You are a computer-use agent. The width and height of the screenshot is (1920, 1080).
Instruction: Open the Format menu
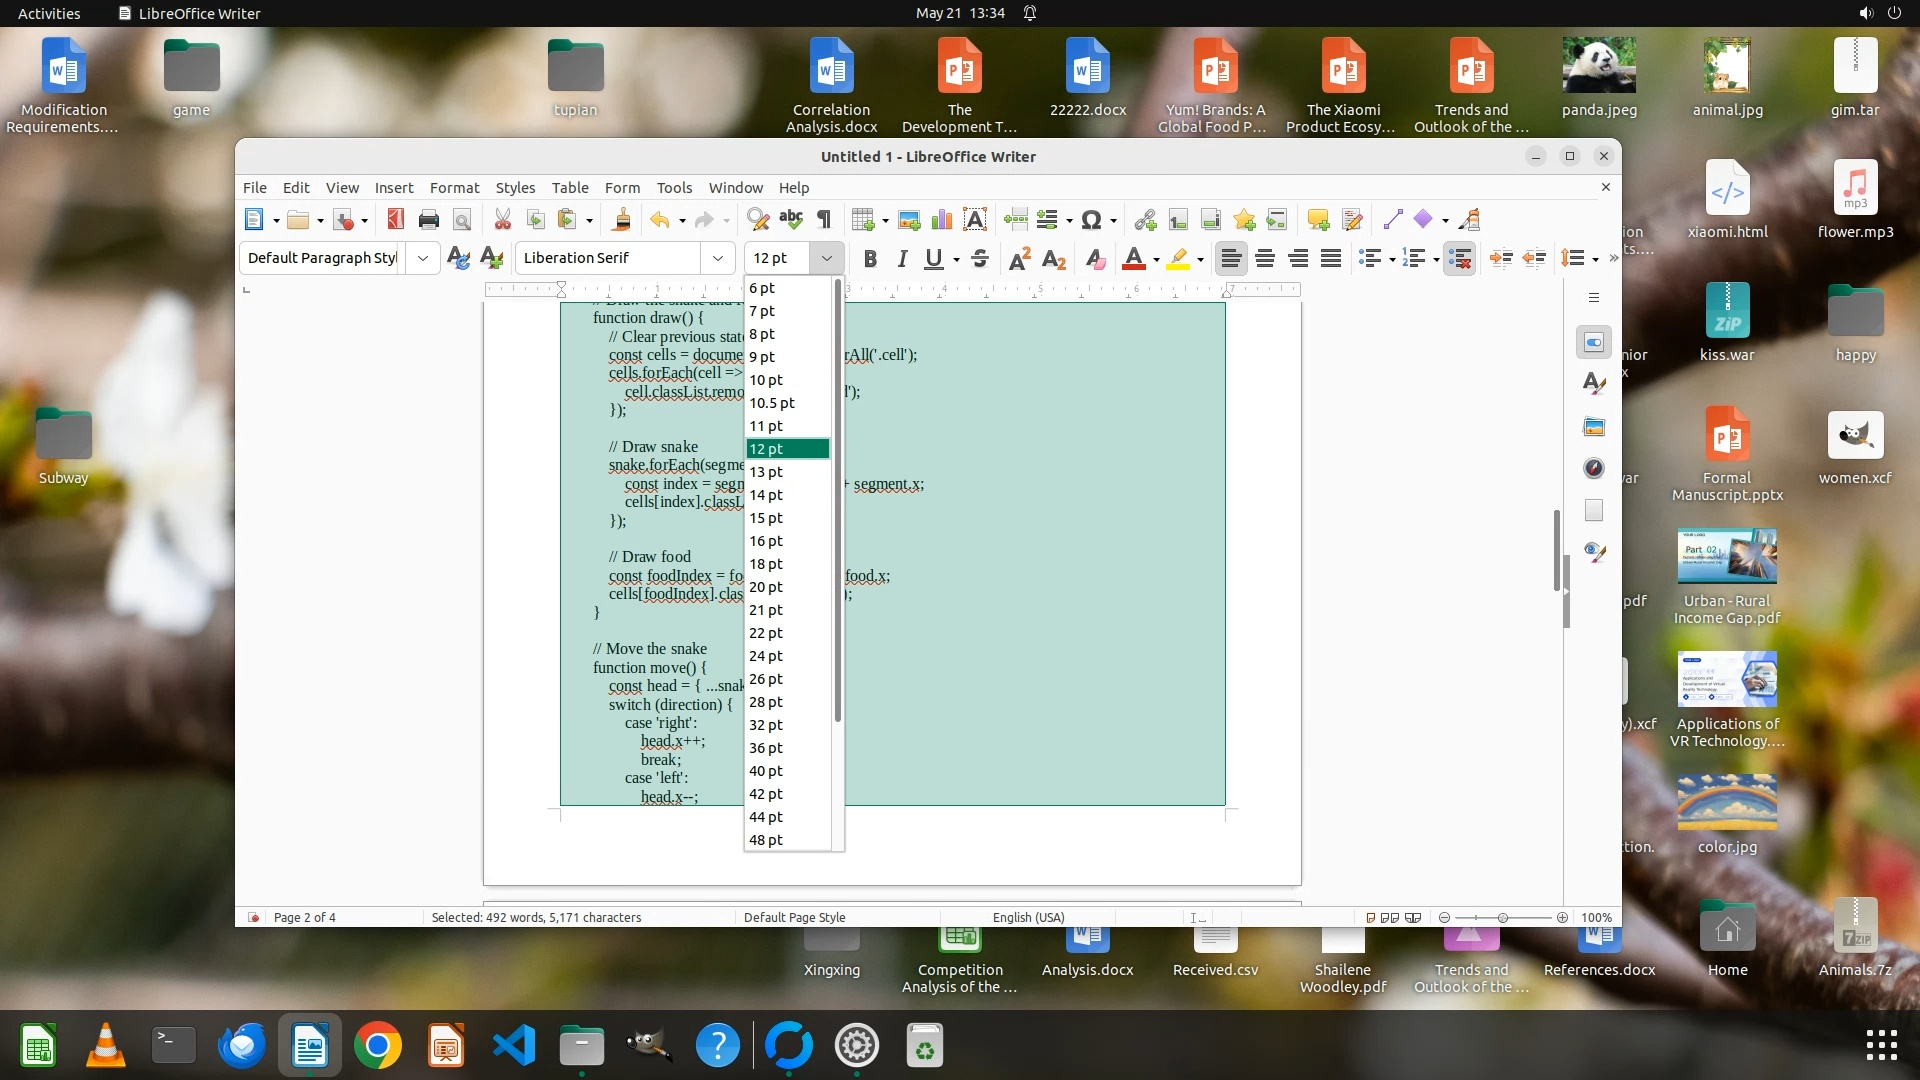pyautogui.click(x=454, y=188)
